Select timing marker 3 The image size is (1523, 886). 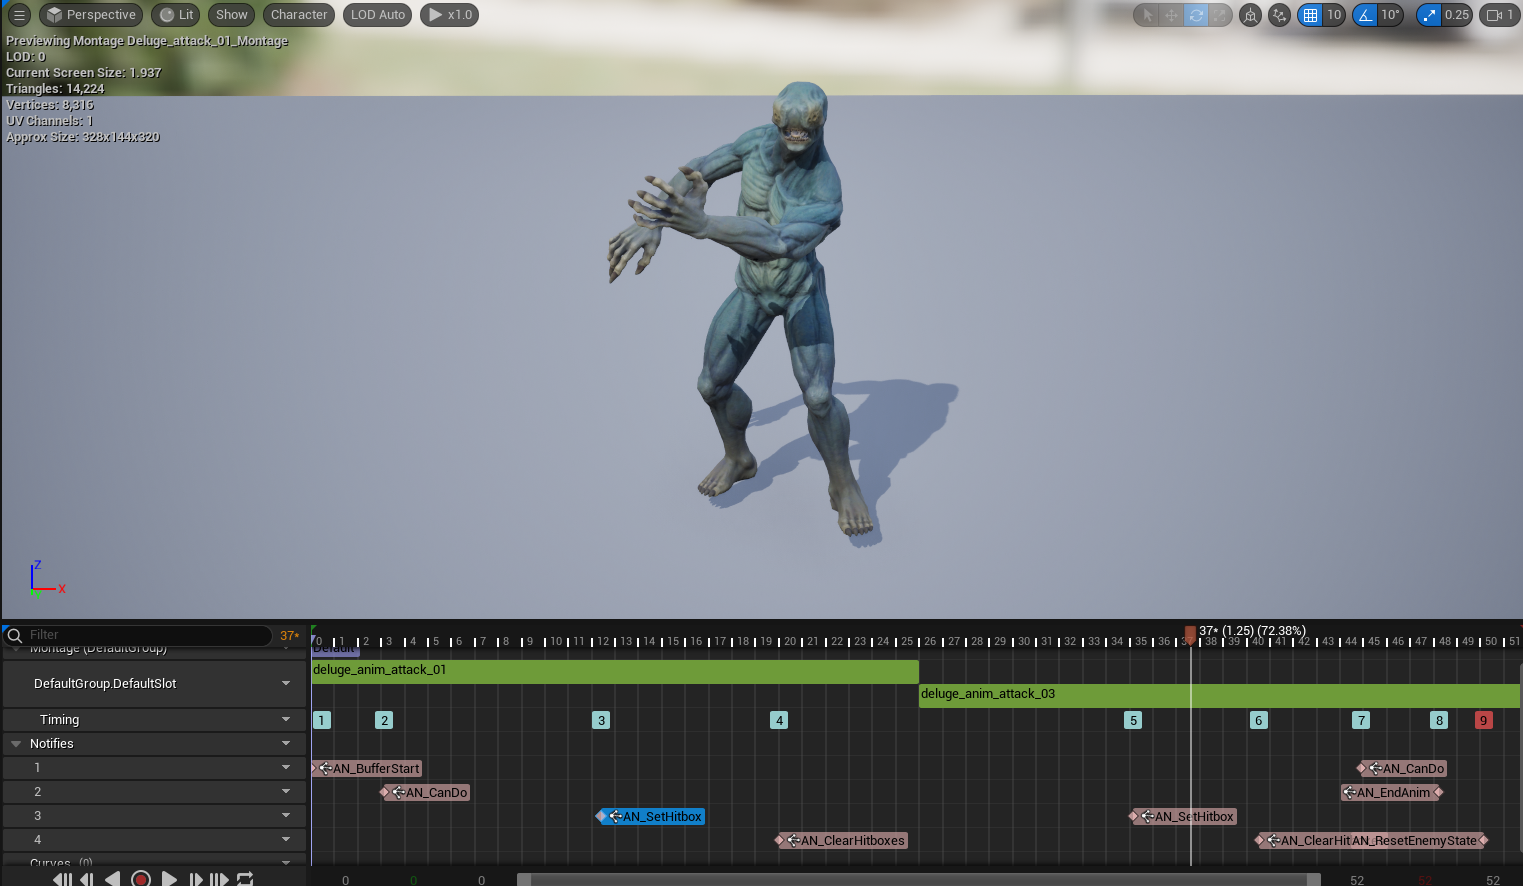point(601,720)
